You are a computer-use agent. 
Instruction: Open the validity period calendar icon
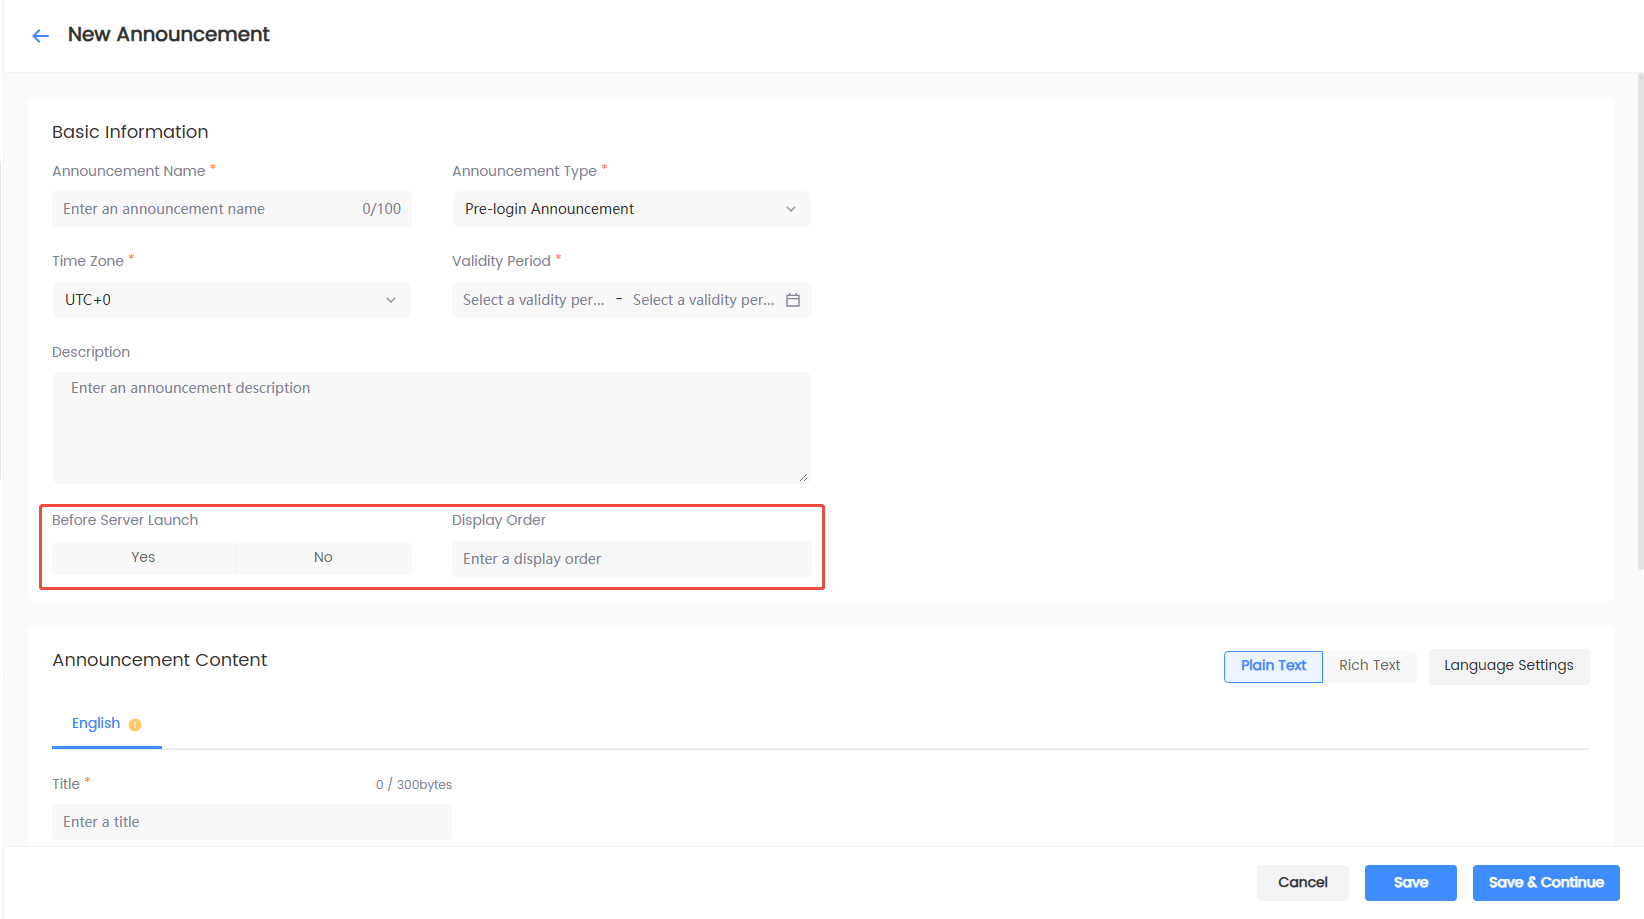click(793, 300)
